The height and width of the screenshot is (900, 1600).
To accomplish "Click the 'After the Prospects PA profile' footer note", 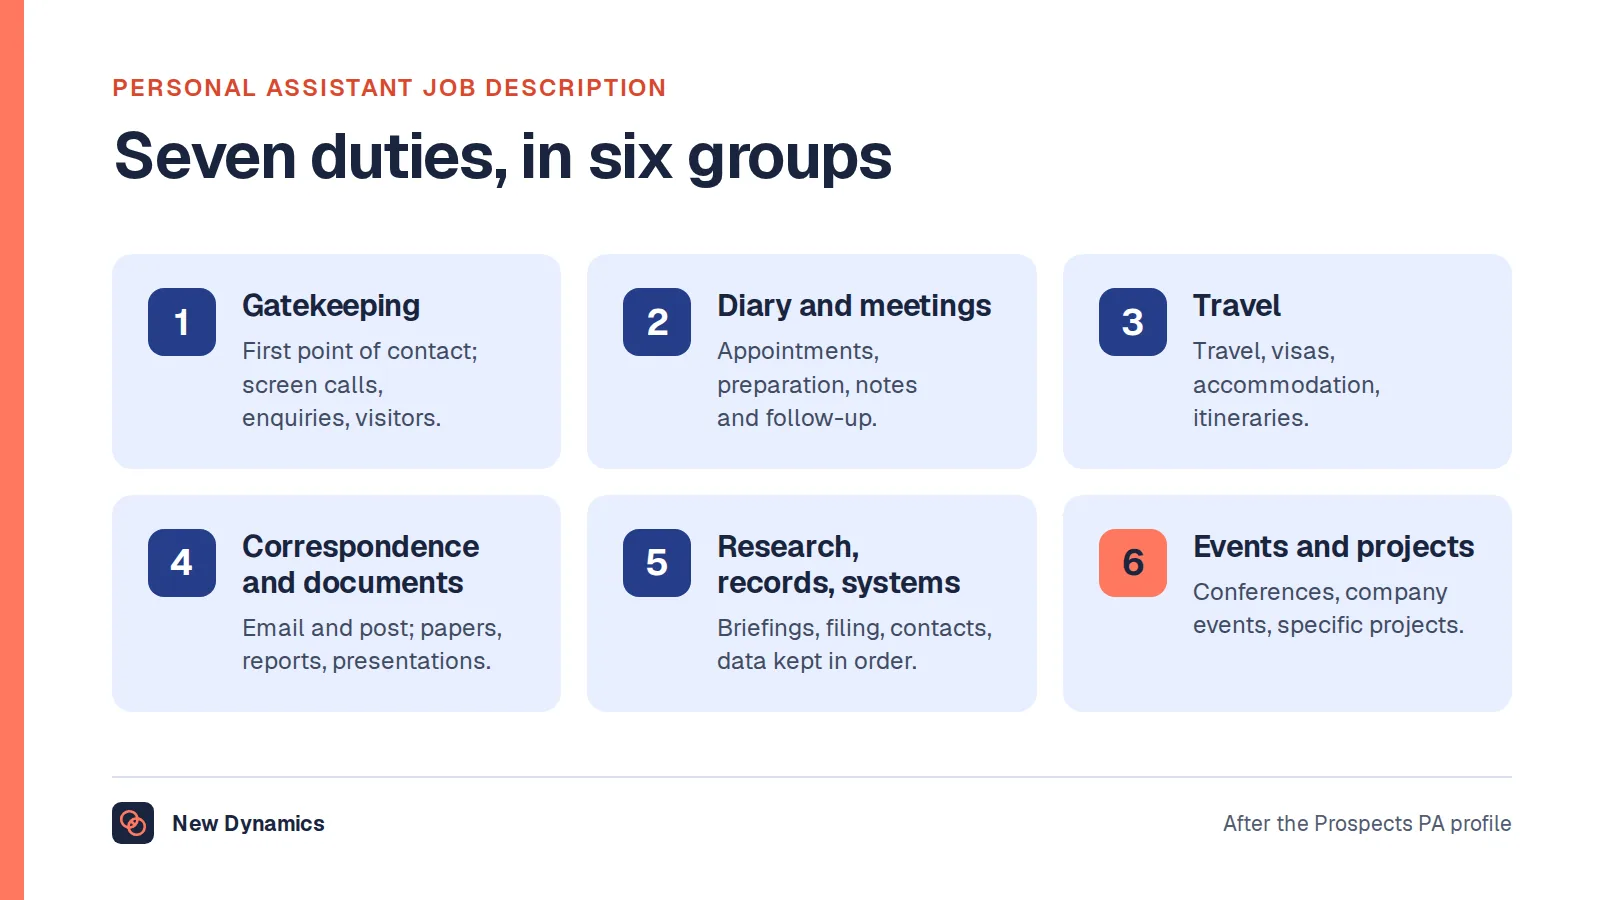I will click(x=1367, y=823).
